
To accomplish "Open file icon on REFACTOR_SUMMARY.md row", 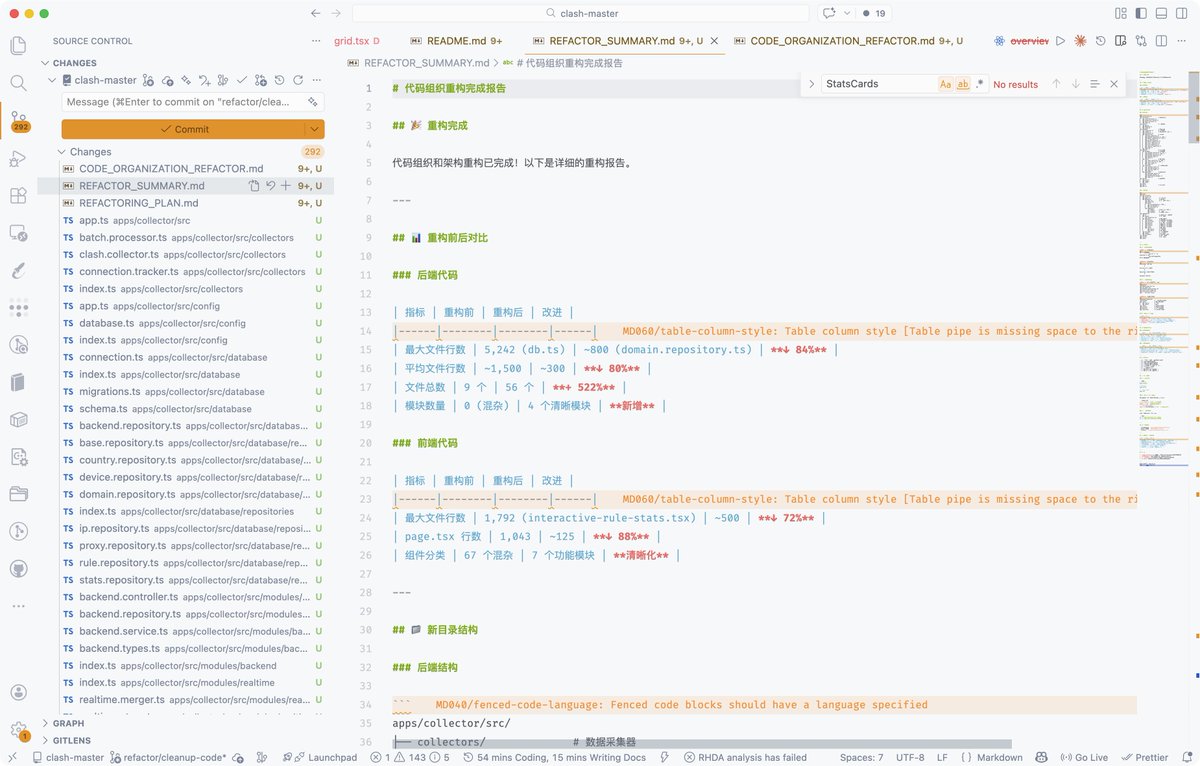I will 254,186.
